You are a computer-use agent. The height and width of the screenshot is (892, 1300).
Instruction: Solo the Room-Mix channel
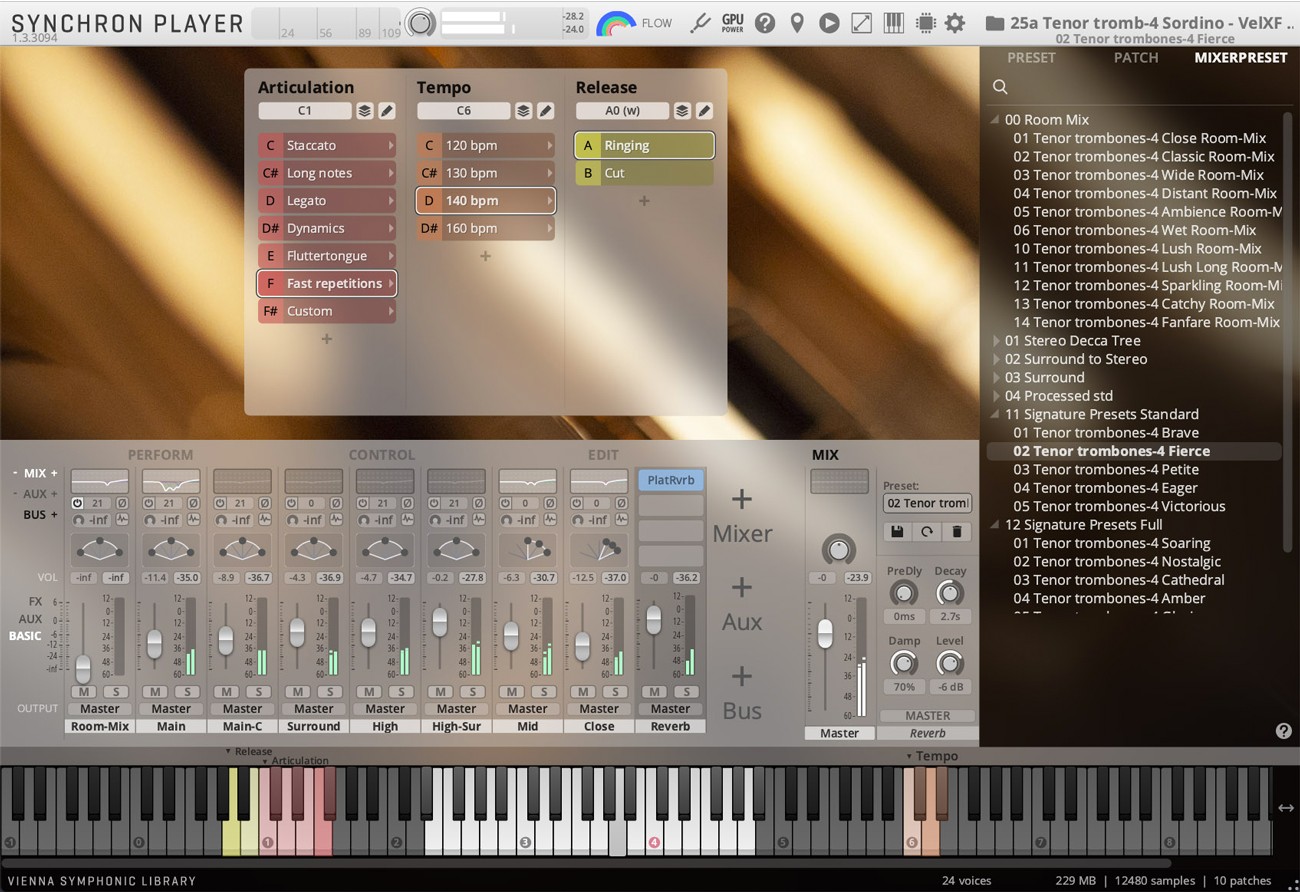coord(116,692)
